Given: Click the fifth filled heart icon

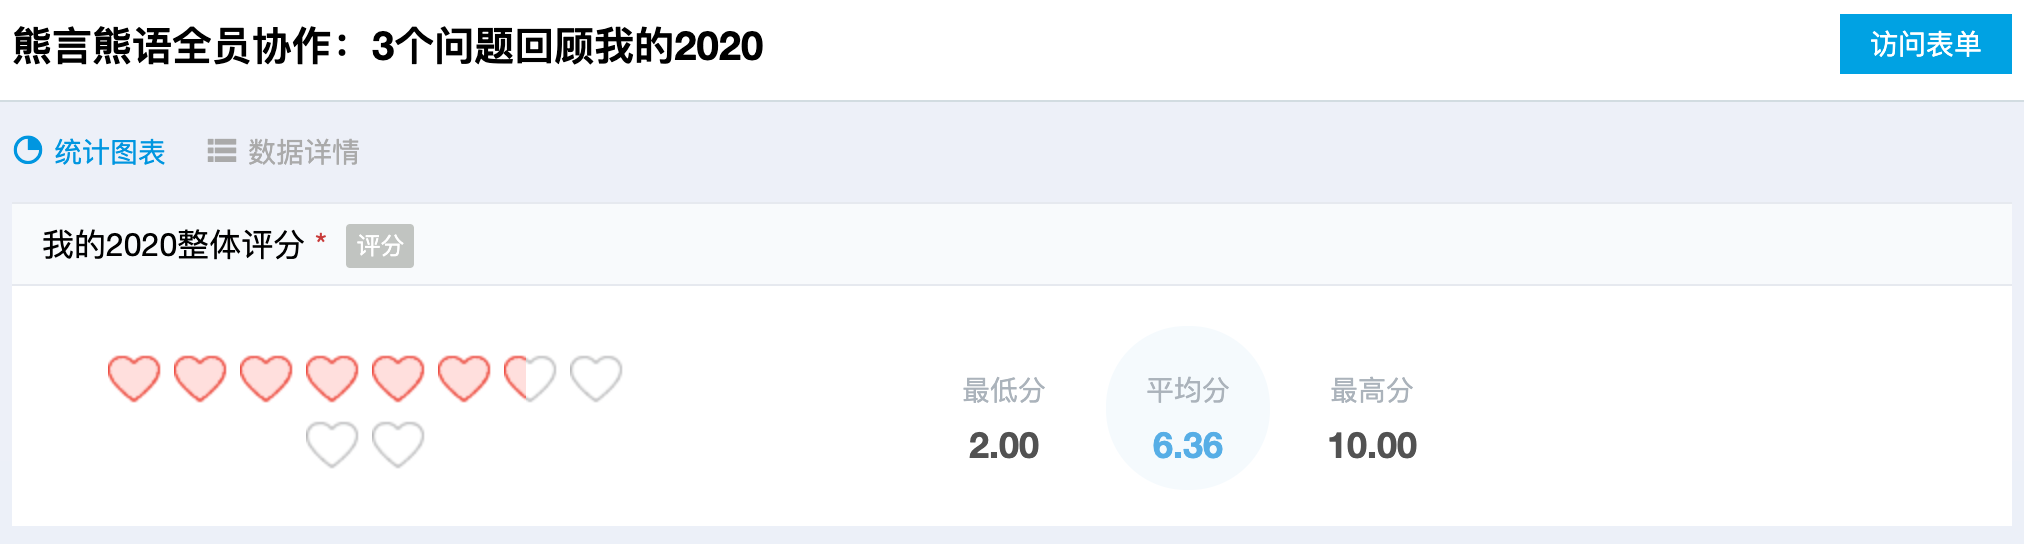Looking at the screenshot, I should click(398, 379).
